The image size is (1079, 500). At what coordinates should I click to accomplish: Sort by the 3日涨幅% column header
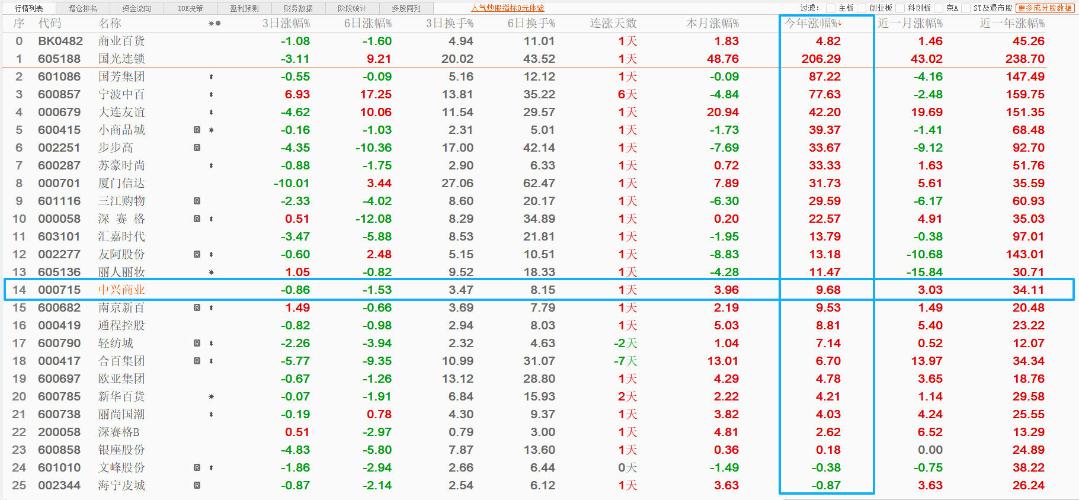coord(286,23)
